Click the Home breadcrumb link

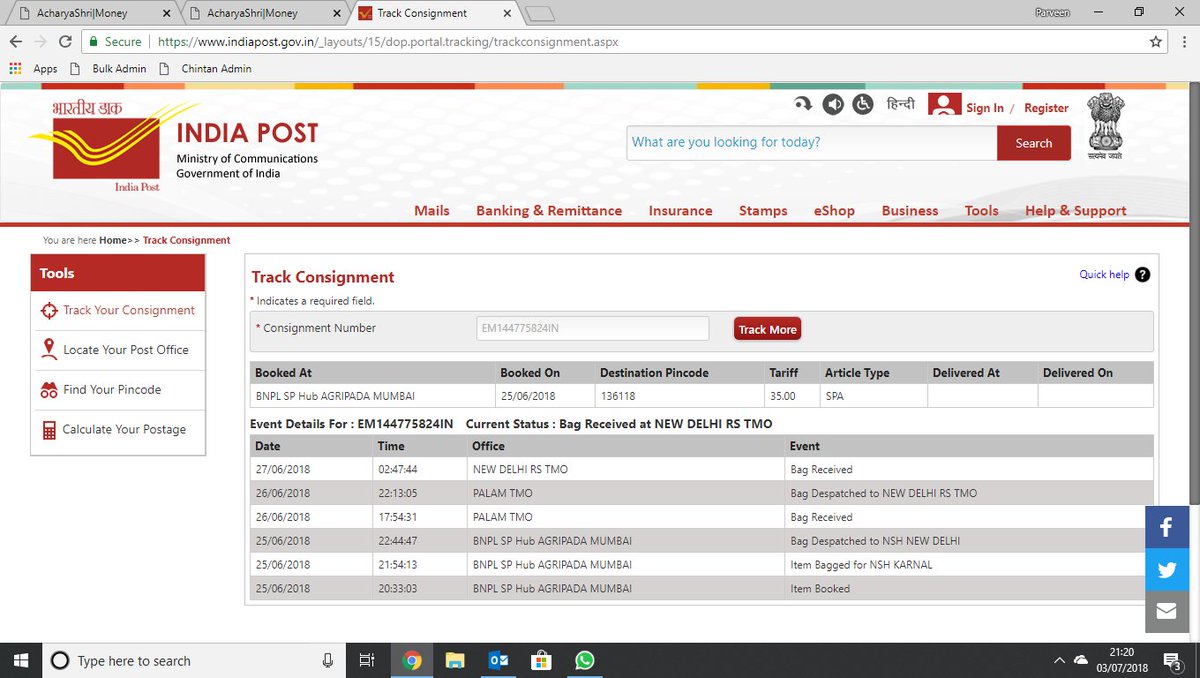coord(112,240)
